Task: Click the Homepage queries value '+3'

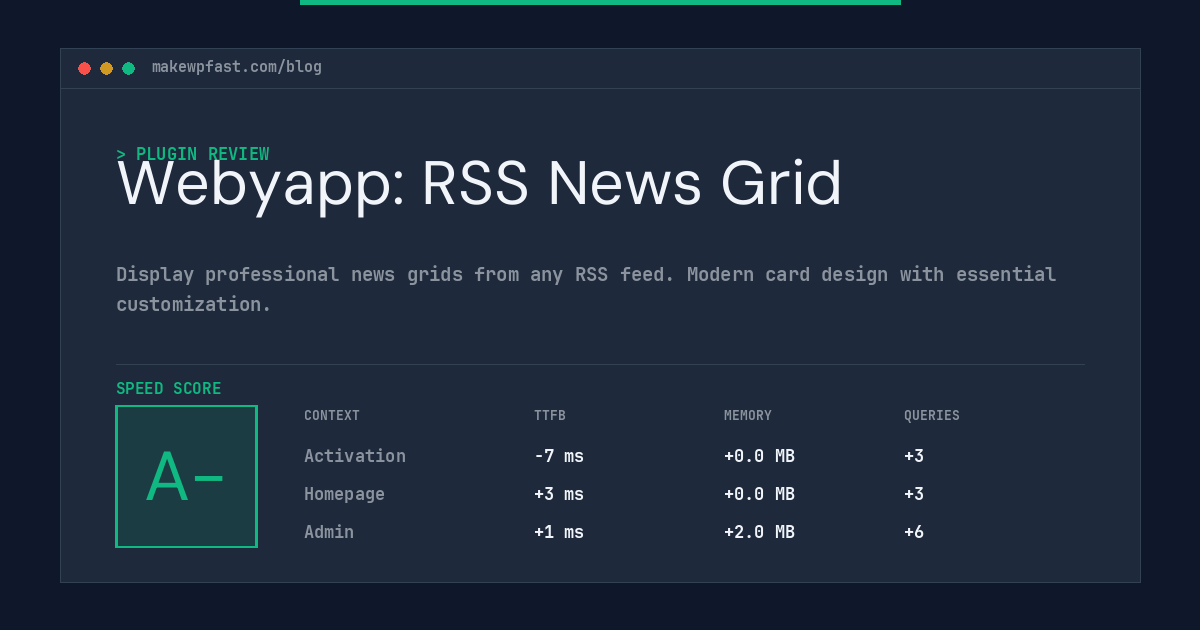Action: (x=914, y=494)
